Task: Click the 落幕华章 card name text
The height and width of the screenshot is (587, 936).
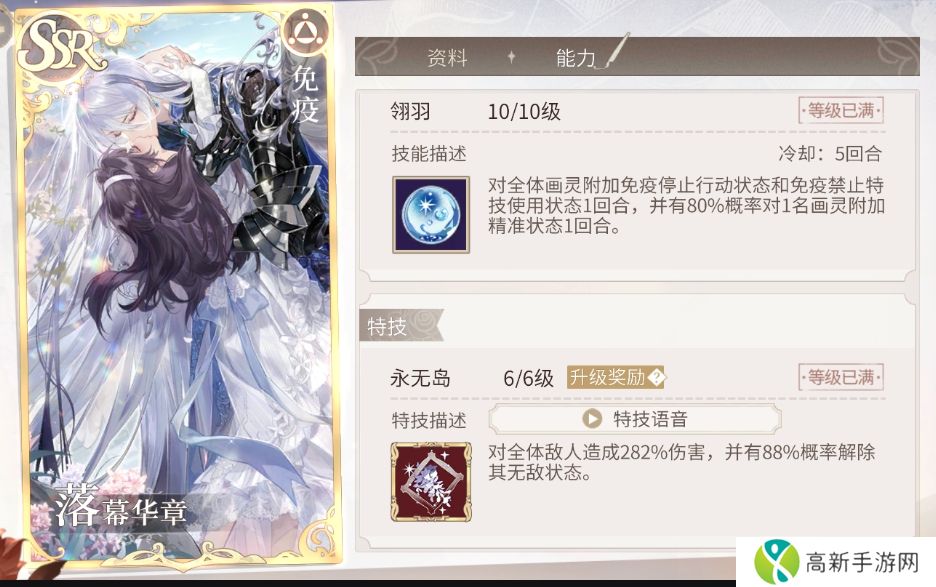Action: (121, 507)
